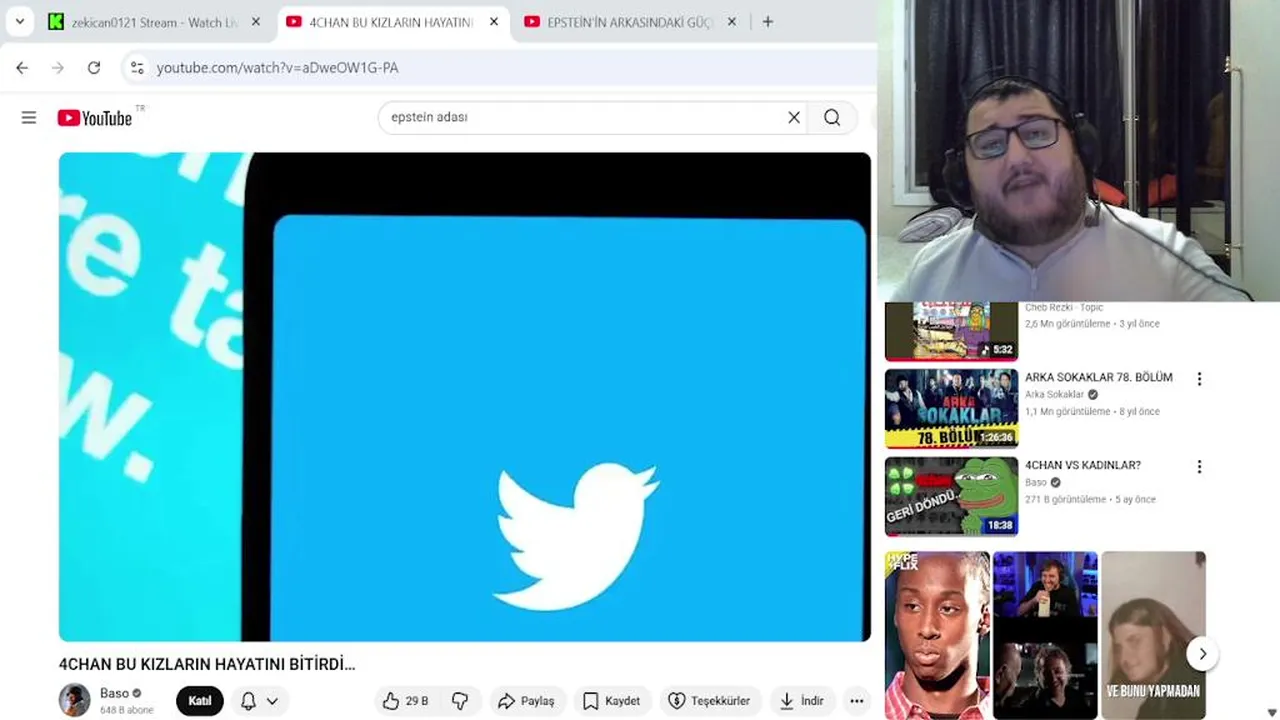Open the YouTube hamburger guide menu
The height and width of the screenshot is (720, 1280).
tap(29, 118)
